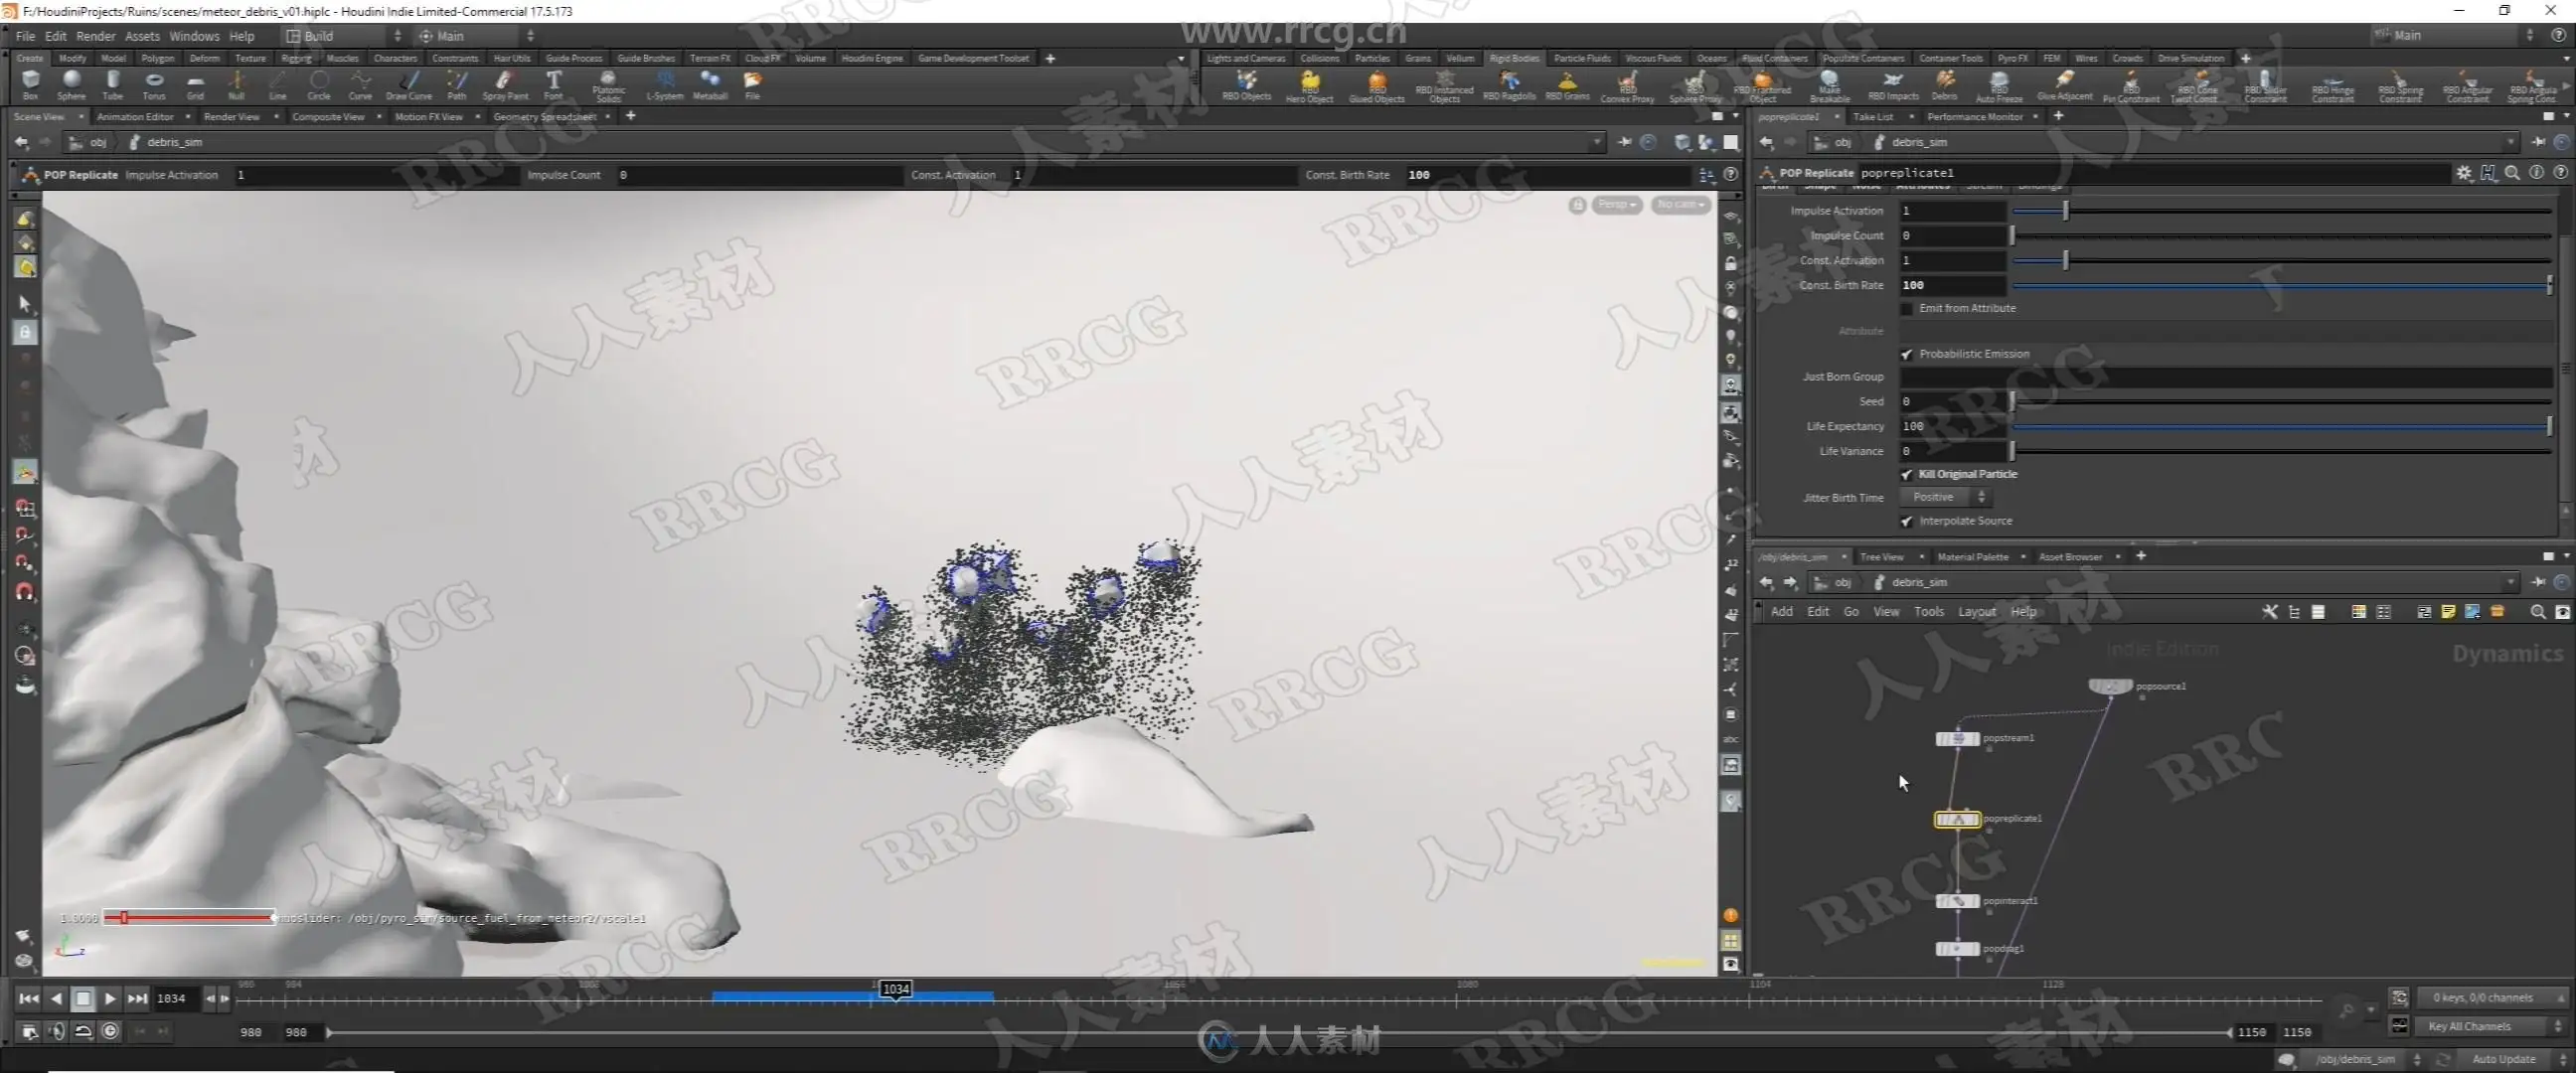Select the popreplicate1 node
The height and width of the screenshot is (1073, 2576).
point(1956,819)
